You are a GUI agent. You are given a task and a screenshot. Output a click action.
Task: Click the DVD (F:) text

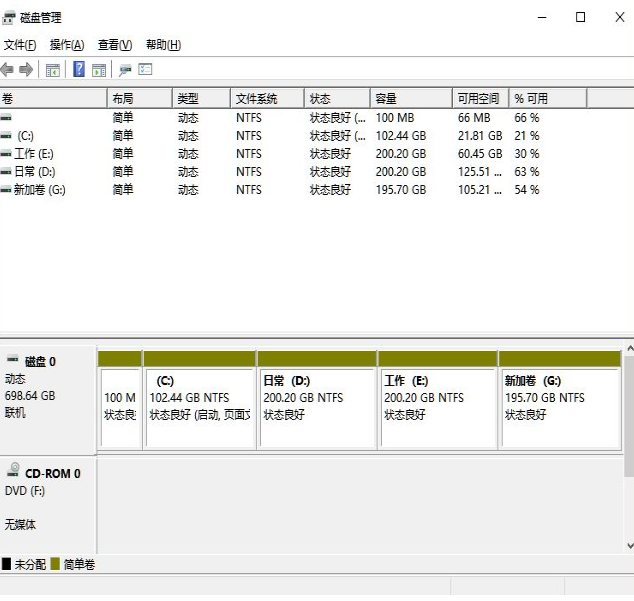(25, 491)
